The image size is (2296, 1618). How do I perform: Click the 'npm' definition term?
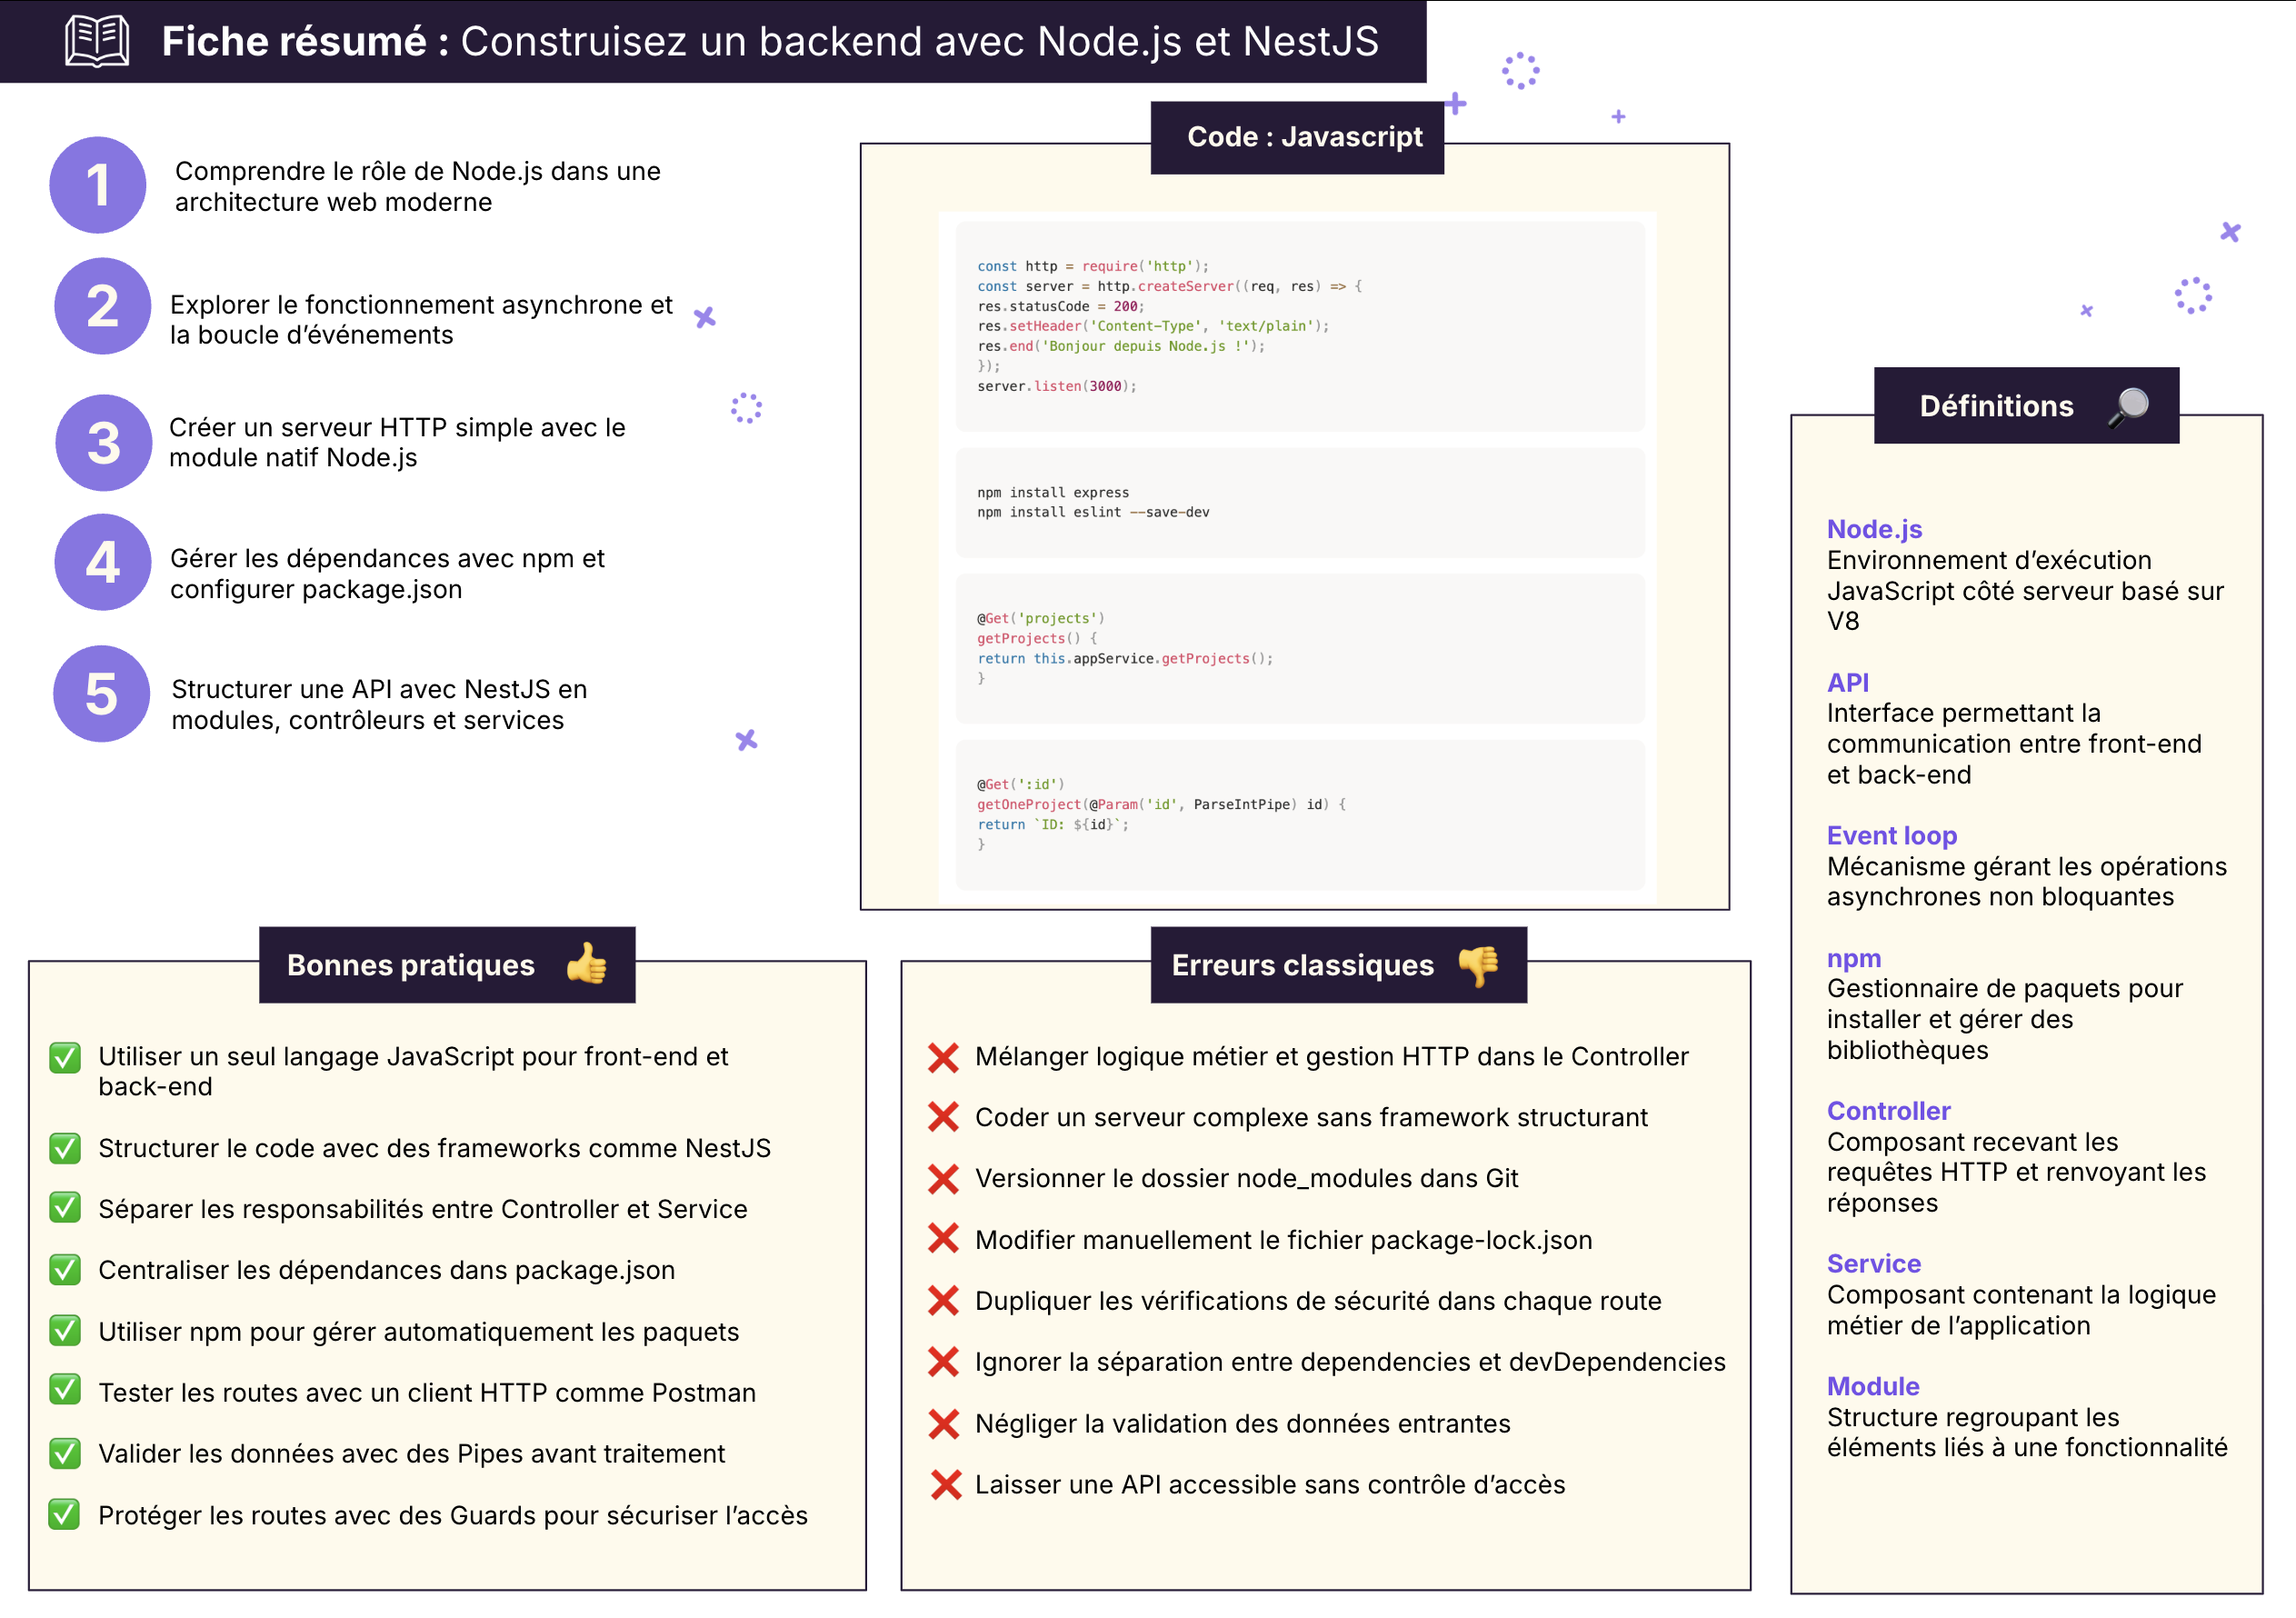click(1854, 959)
